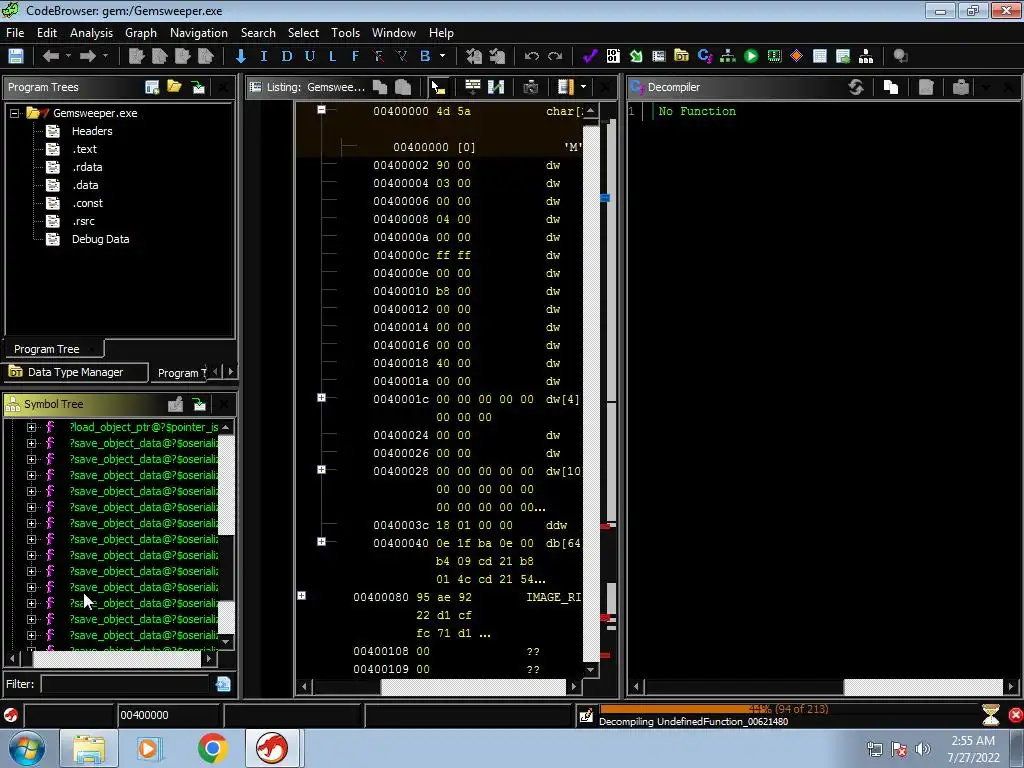This screenshot has height=768, width=1024.
Task: Open back-history dropdown arrow
Action: pyautogui.click(x=69, y=56)
